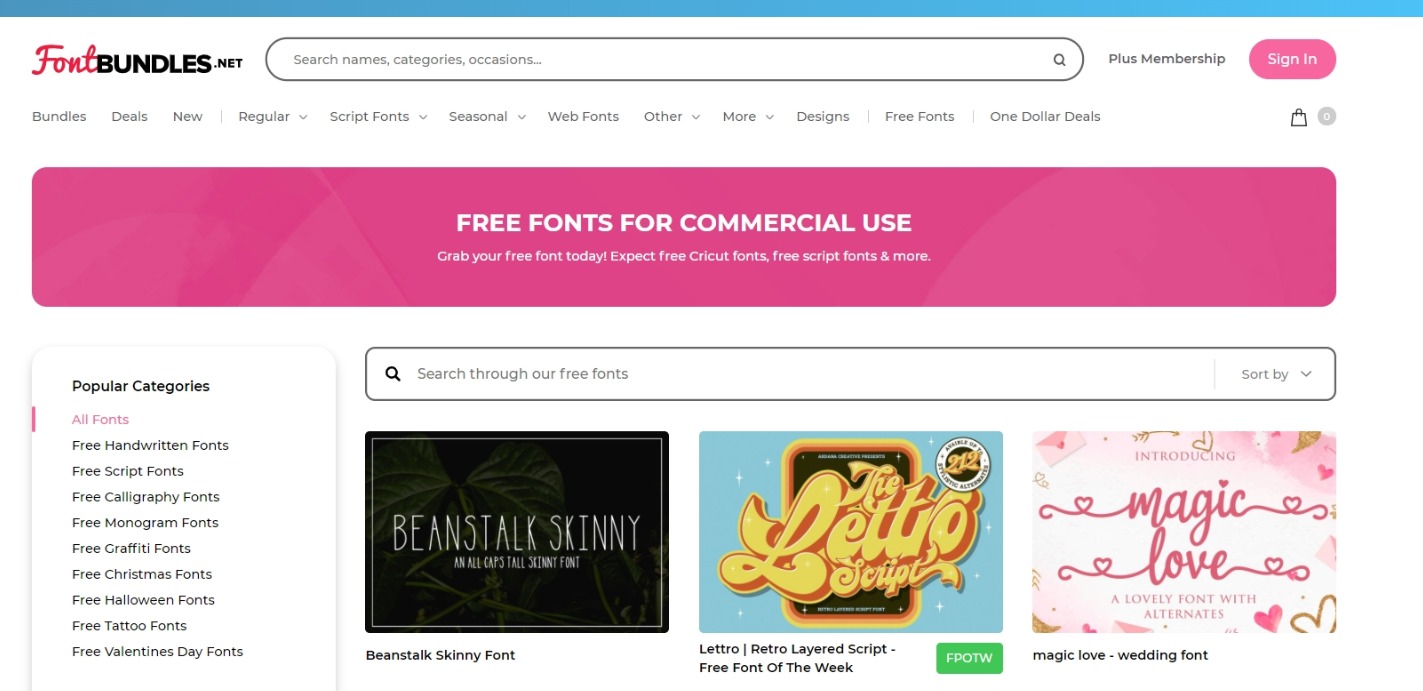
Task: Open the Beanstalk Skinny Font preview
Action: click(x=516, y=531)
